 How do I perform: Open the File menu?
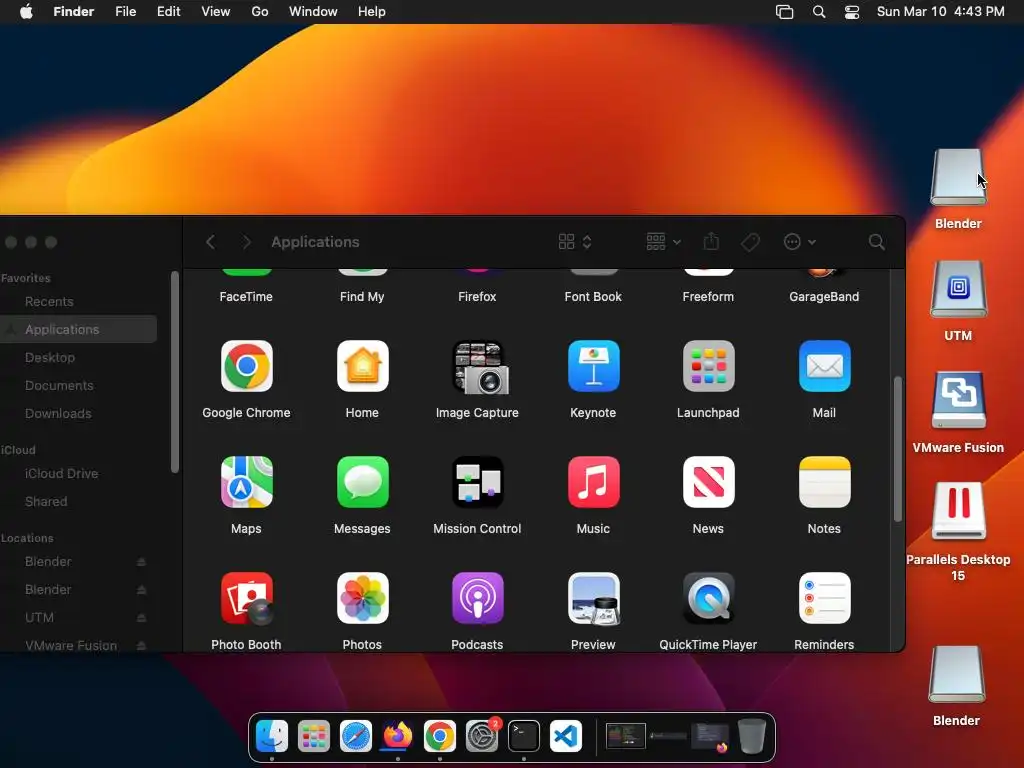(125, 12)
